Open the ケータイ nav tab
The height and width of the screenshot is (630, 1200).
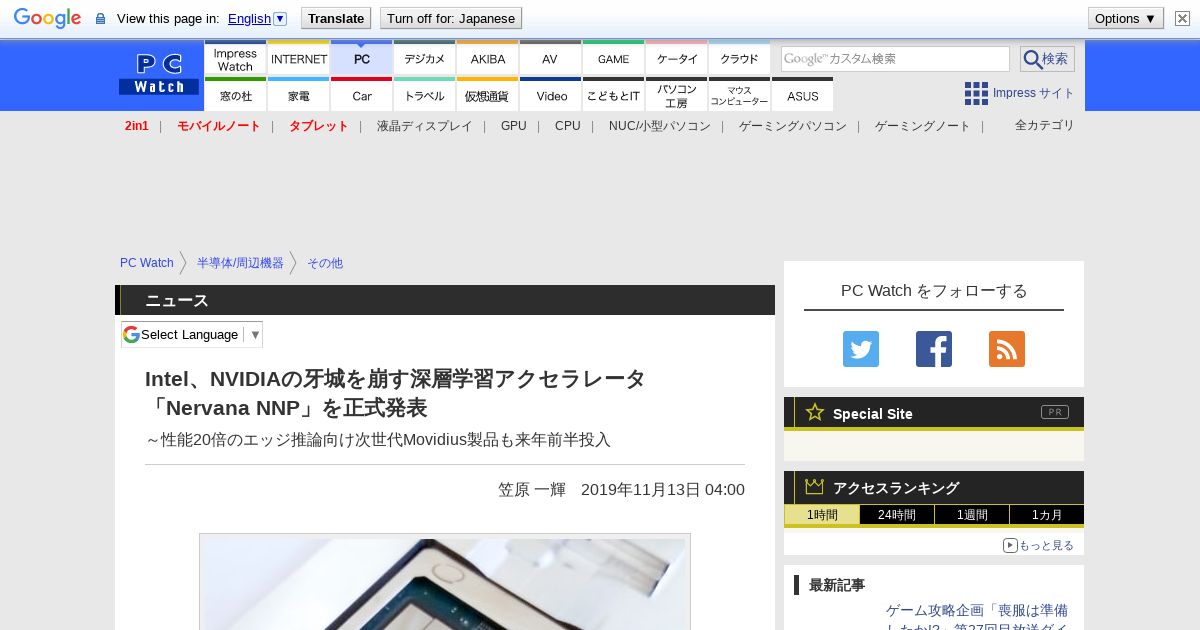coord(677,59)
